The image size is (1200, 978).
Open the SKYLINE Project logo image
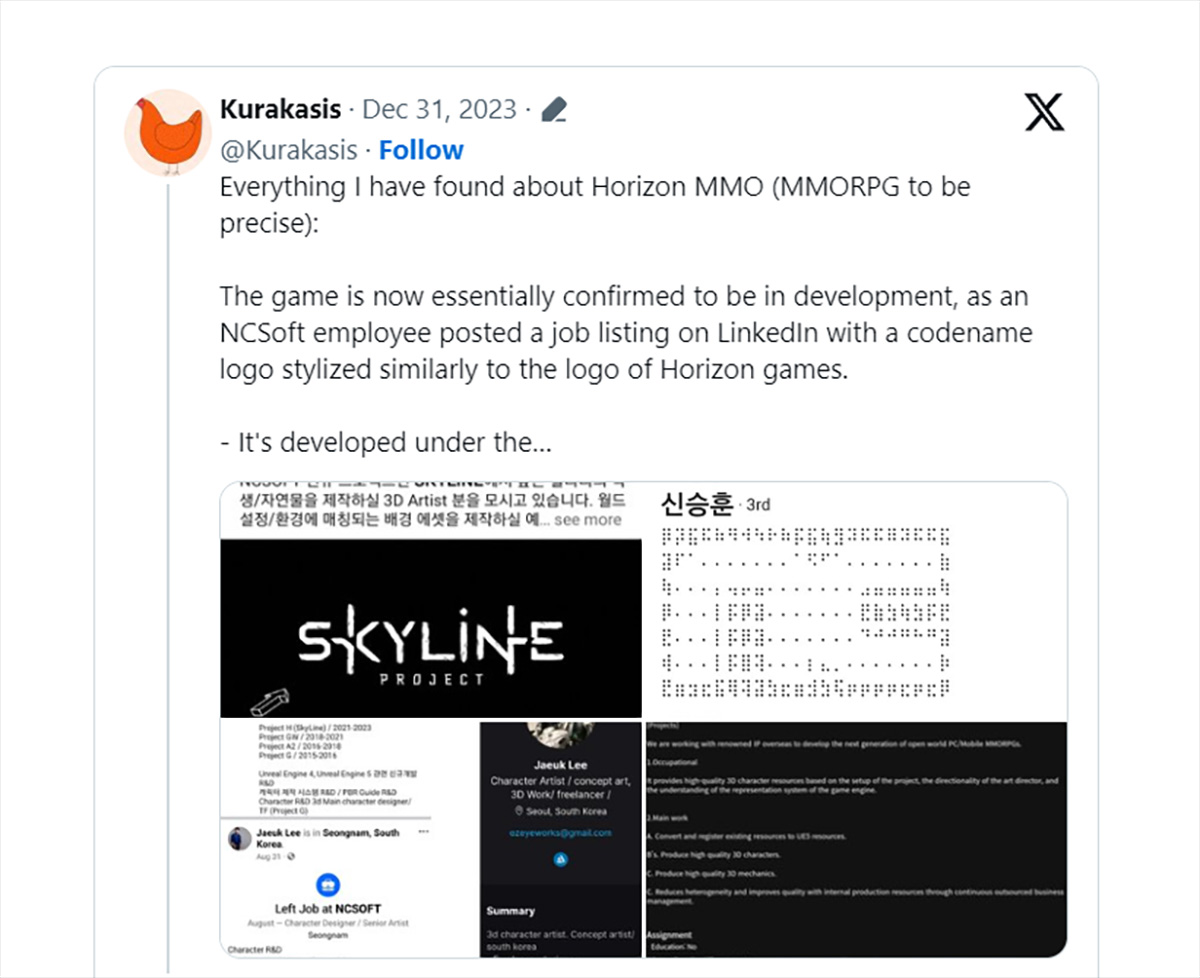coord(431,600)
